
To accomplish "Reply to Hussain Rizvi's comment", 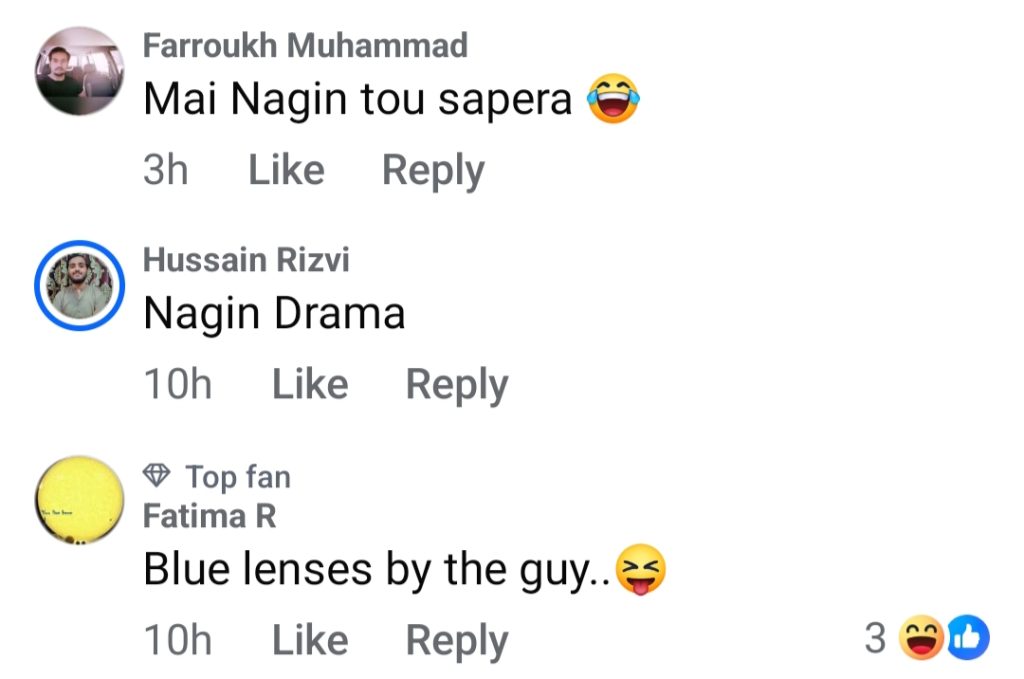I will click(457, 384).
